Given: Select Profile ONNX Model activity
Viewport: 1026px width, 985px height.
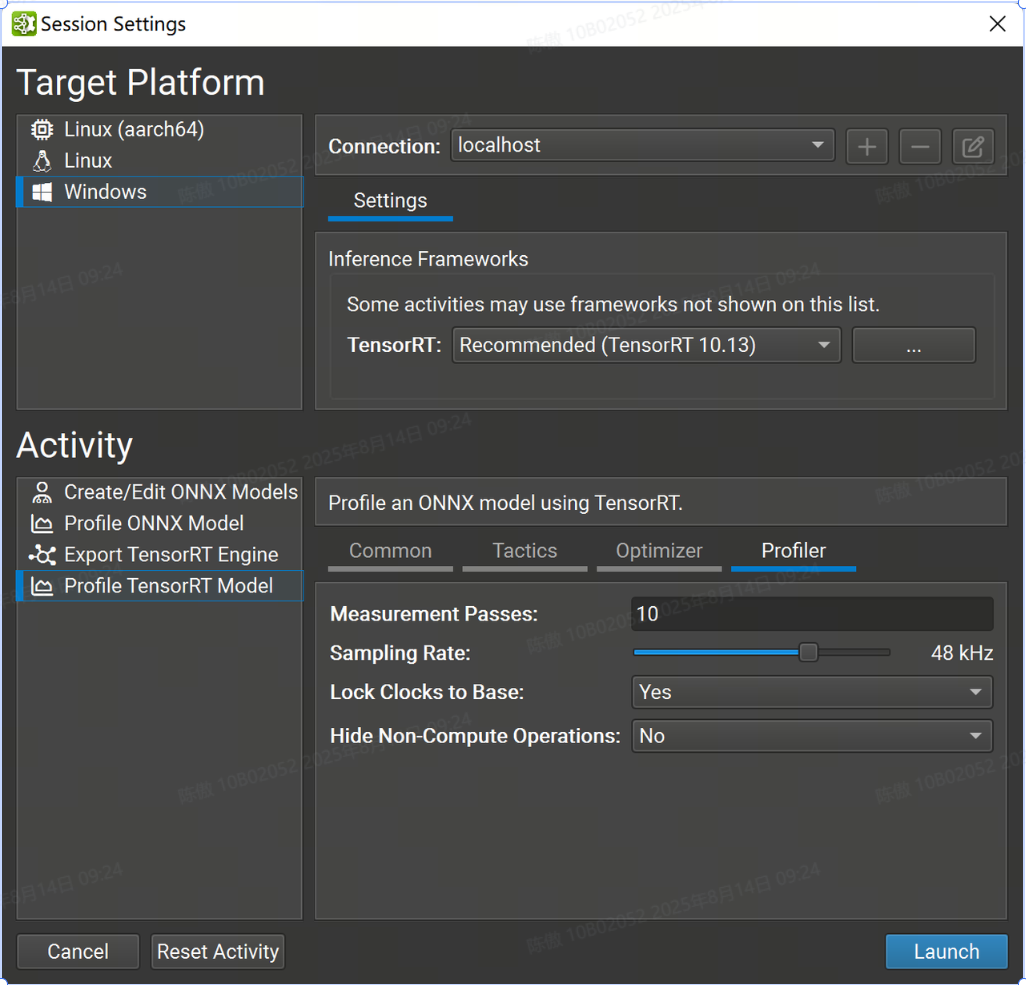Looking at the screenshot, I should point(160,524).
